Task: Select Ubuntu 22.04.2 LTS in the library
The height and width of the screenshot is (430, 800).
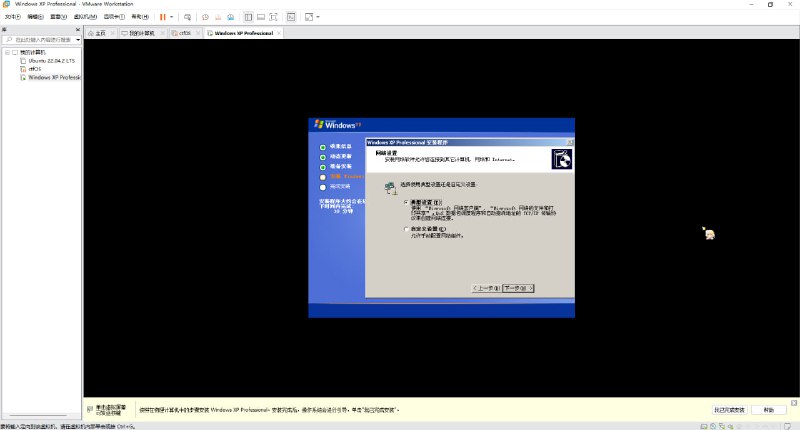Action: [x=50, y=60]
